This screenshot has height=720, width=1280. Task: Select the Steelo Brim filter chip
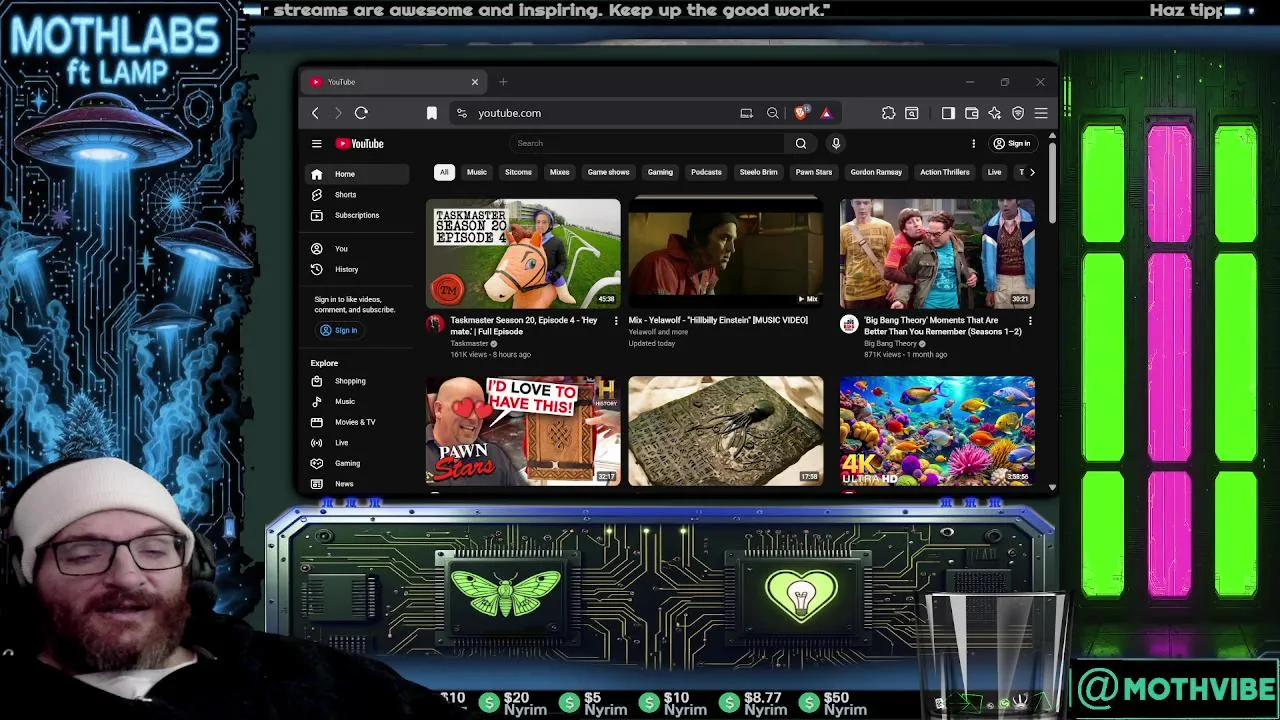pos(758,172)
